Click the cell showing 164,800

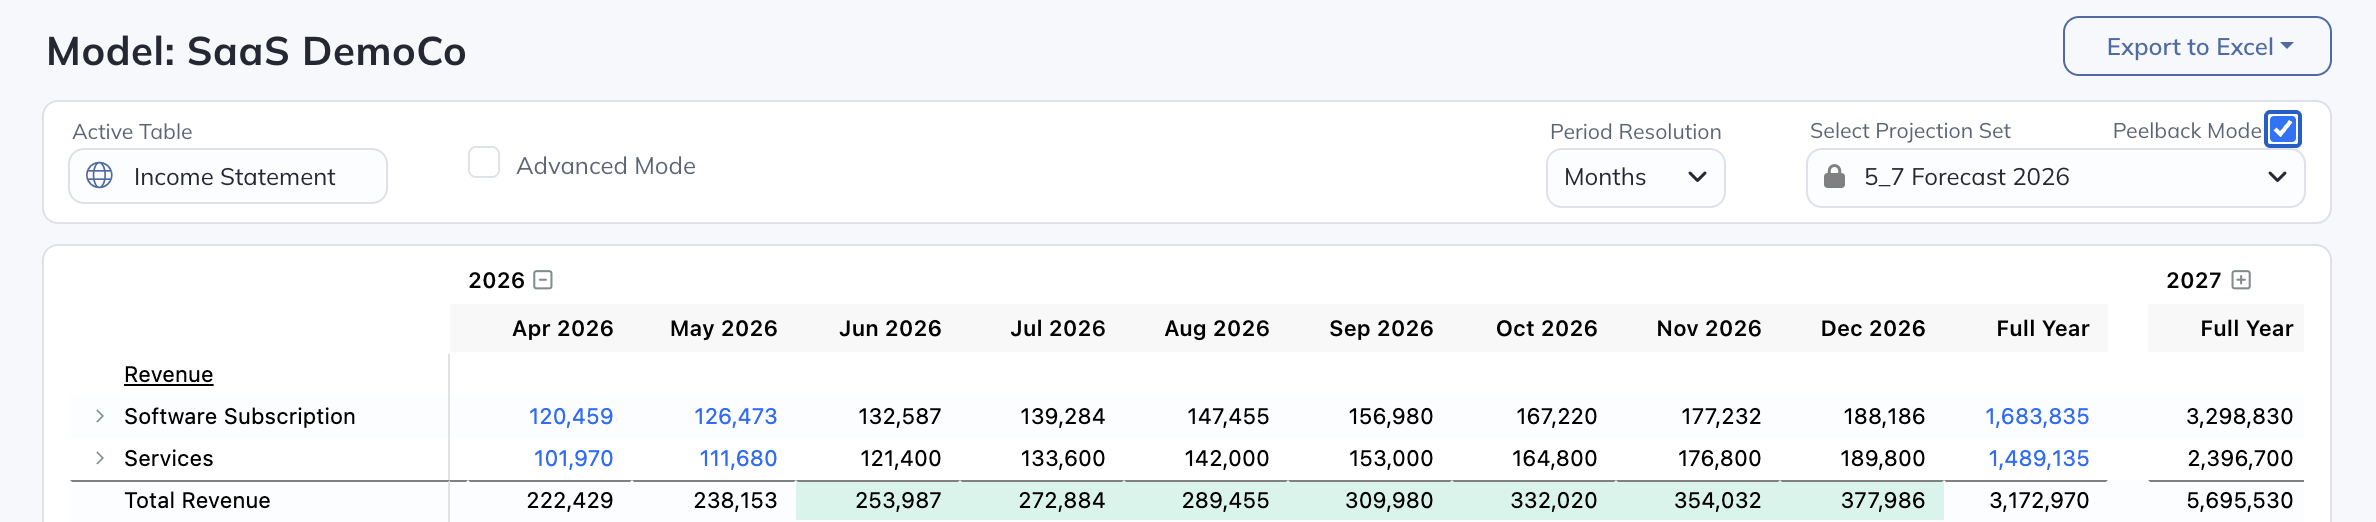[x=1554, y=458]
